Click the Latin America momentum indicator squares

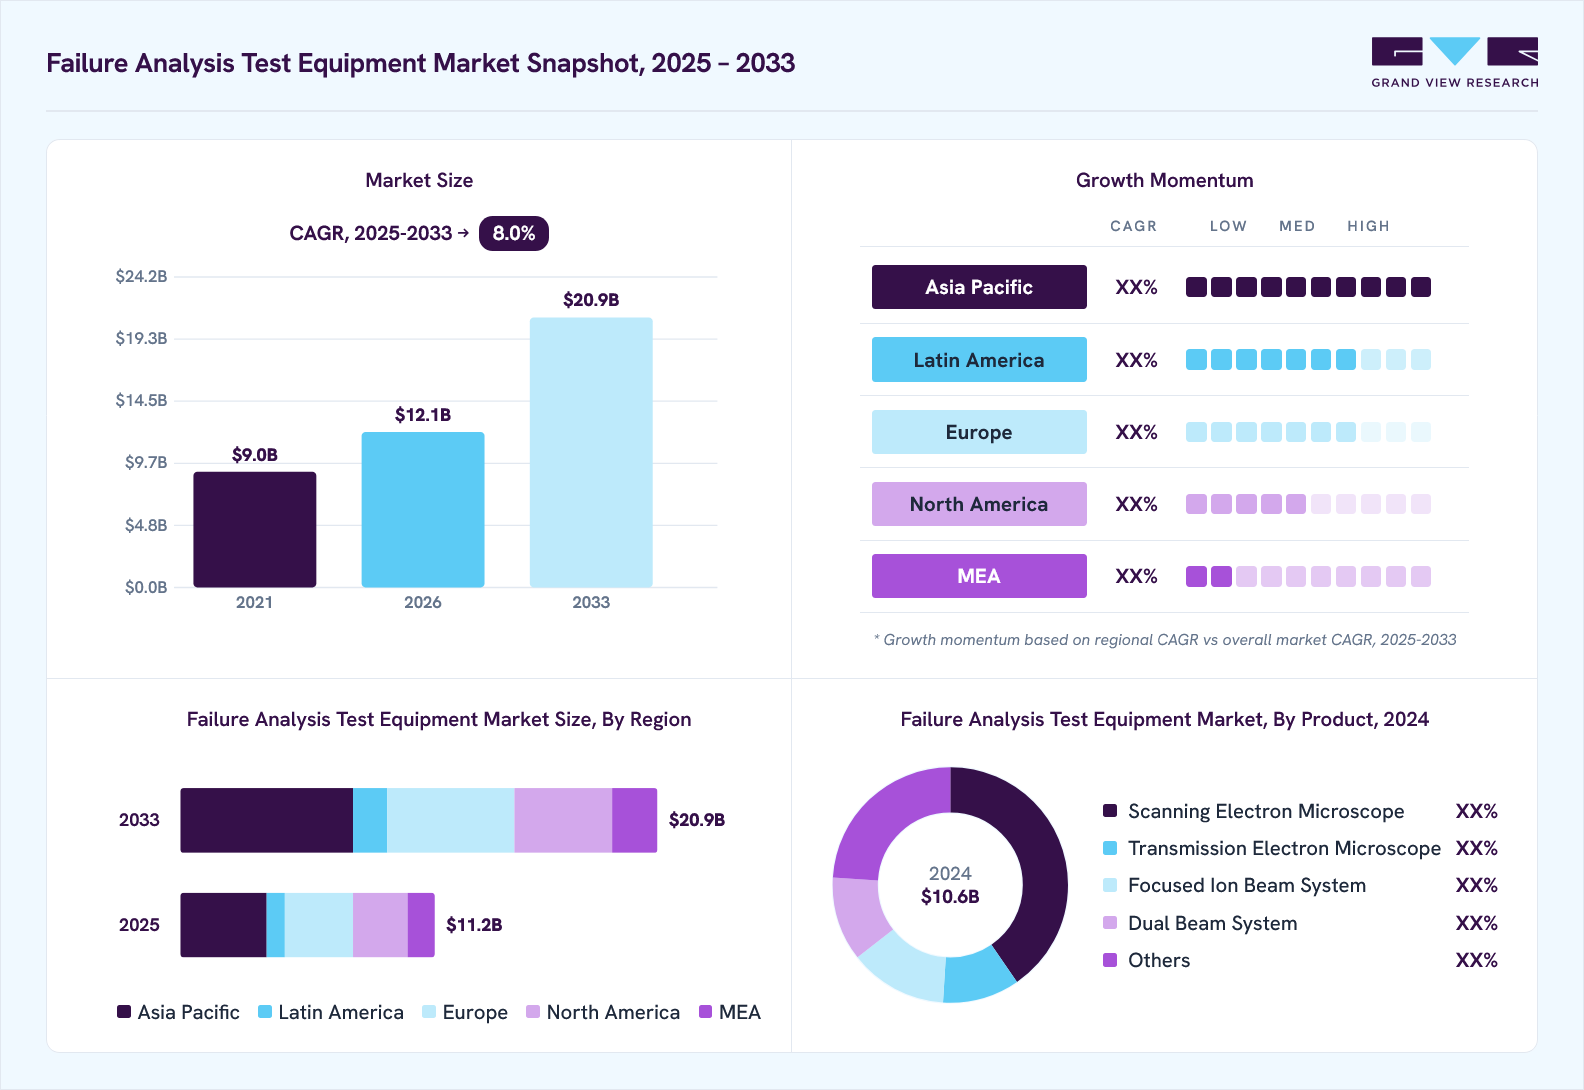pos(1308,360)
